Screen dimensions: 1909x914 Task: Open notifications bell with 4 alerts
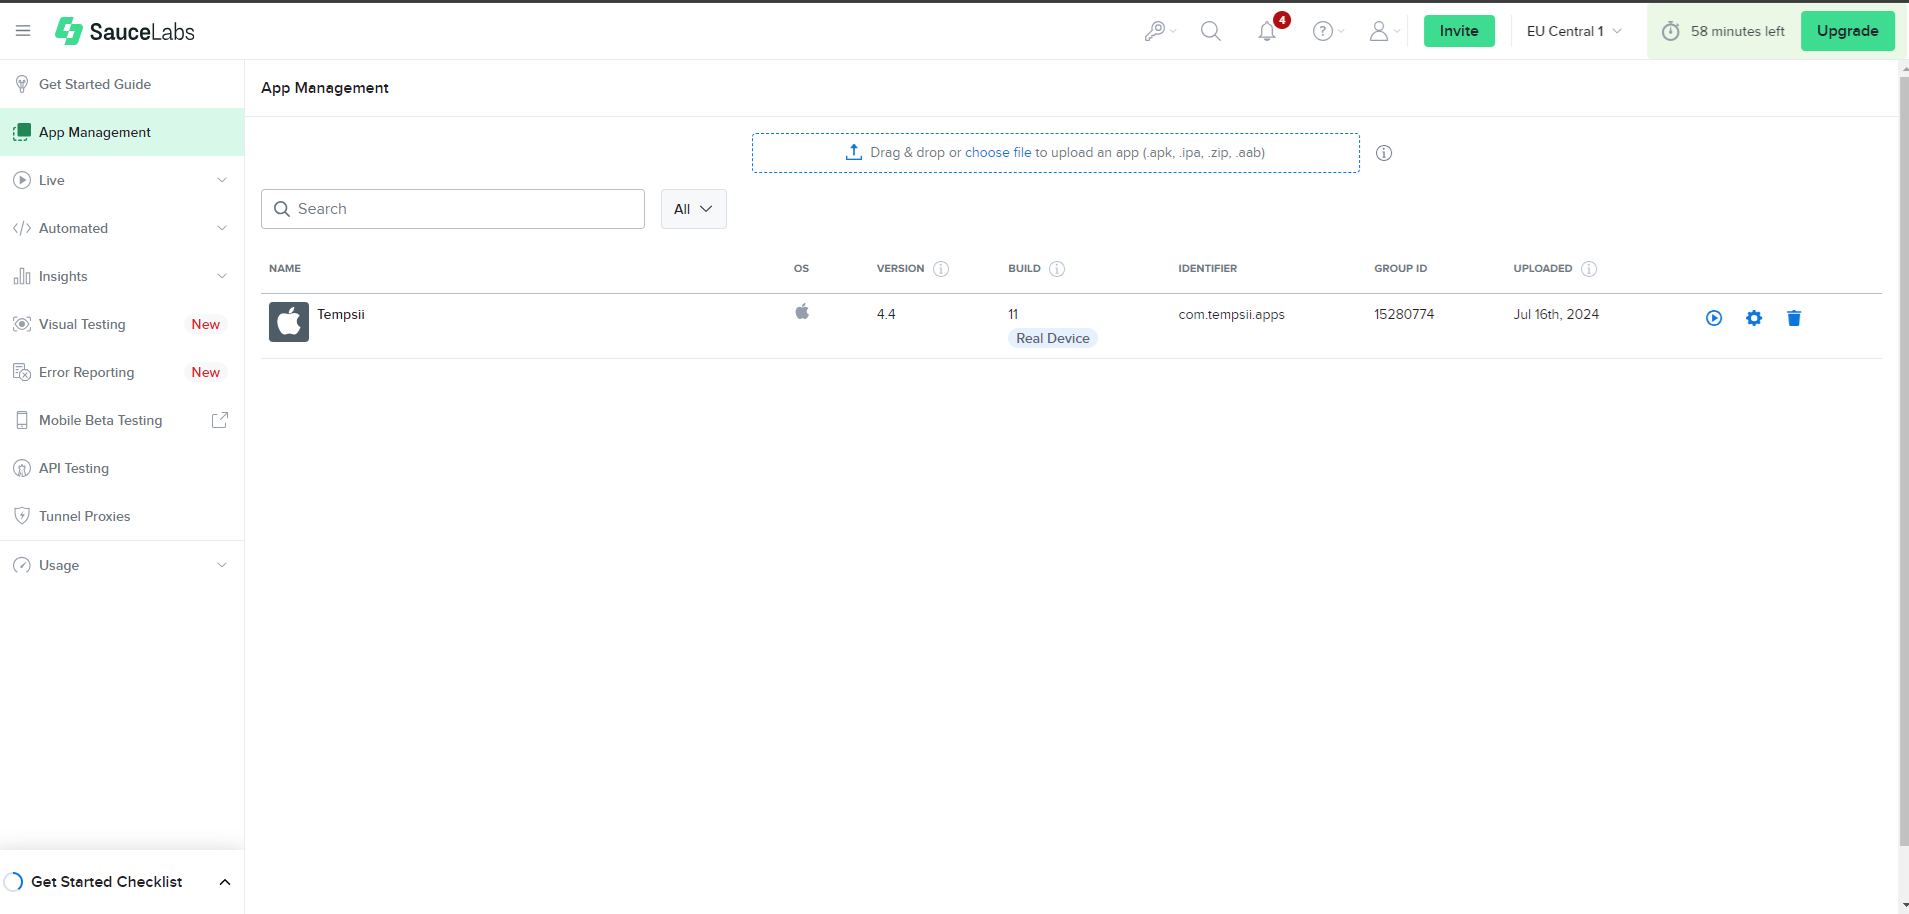(x=1269, y=29)
